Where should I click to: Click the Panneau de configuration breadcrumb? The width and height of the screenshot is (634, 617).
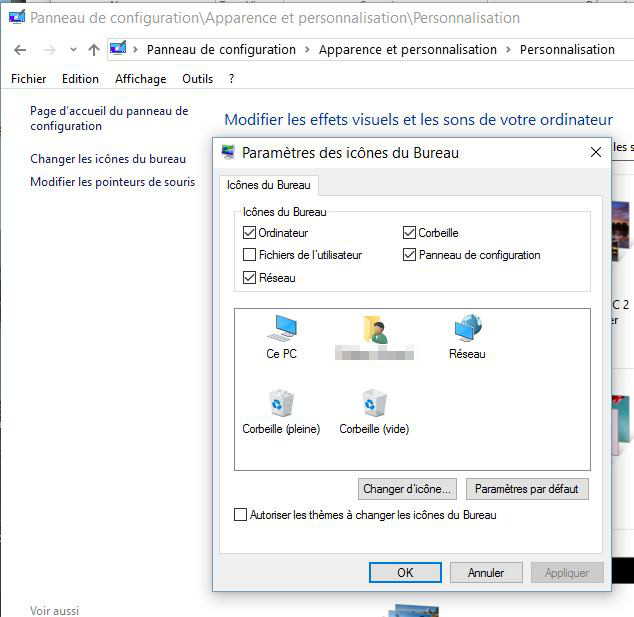point(221,50)
